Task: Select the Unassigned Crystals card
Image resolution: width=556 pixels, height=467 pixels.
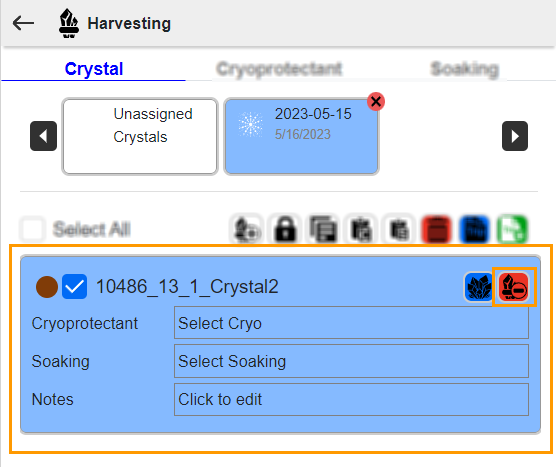Action: (x=140, y=137)
